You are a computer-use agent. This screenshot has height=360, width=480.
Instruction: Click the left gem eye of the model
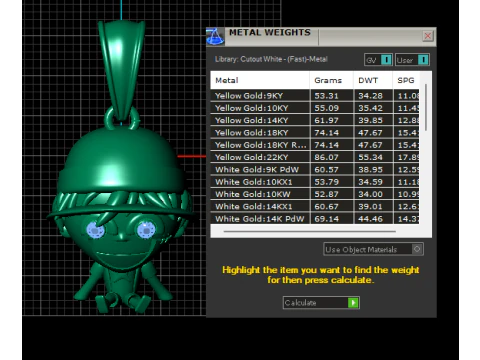[95, 230]
